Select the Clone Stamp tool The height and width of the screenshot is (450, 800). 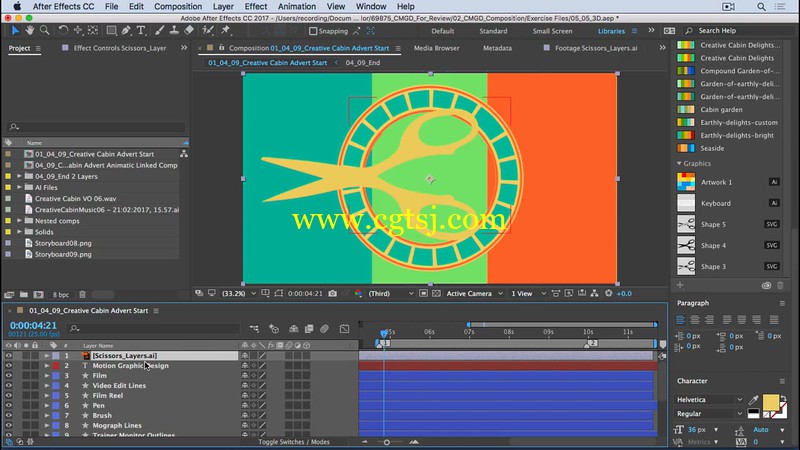(174, 31)
